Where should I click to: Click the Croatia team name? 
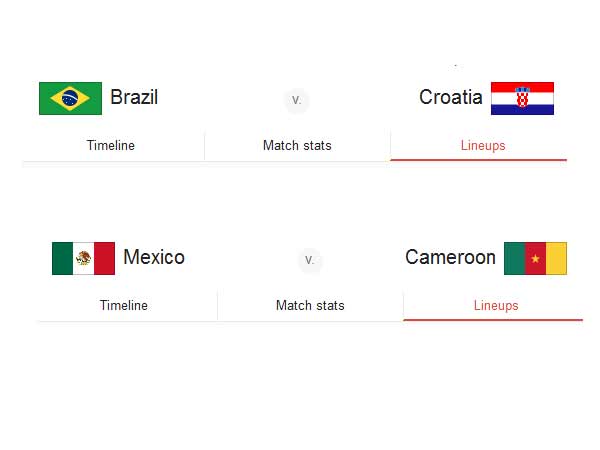[451, 98]
